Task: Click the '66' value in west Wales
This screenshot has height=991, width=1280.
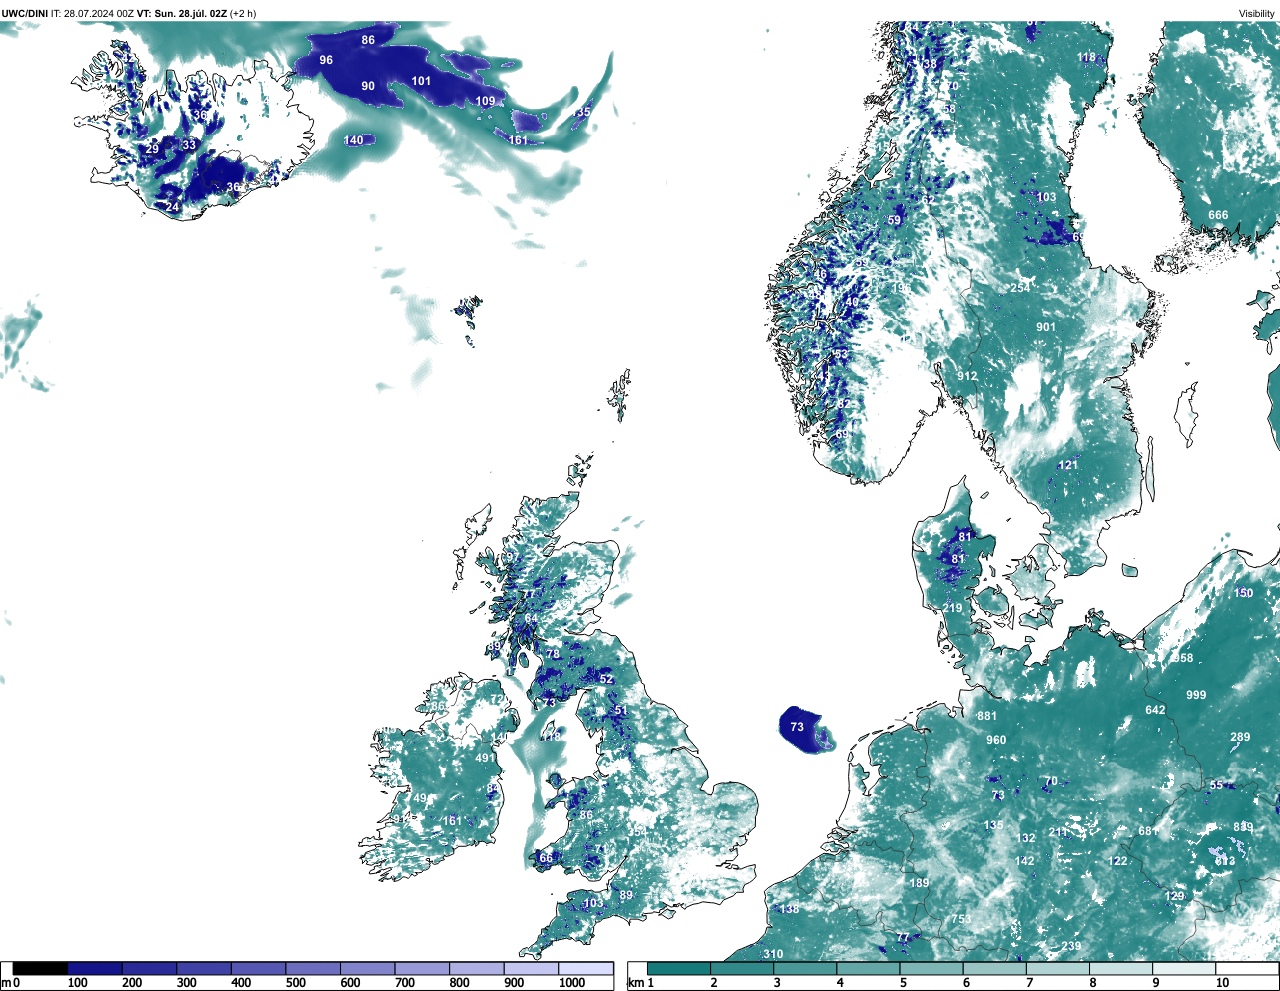Action: coord(546,858)
